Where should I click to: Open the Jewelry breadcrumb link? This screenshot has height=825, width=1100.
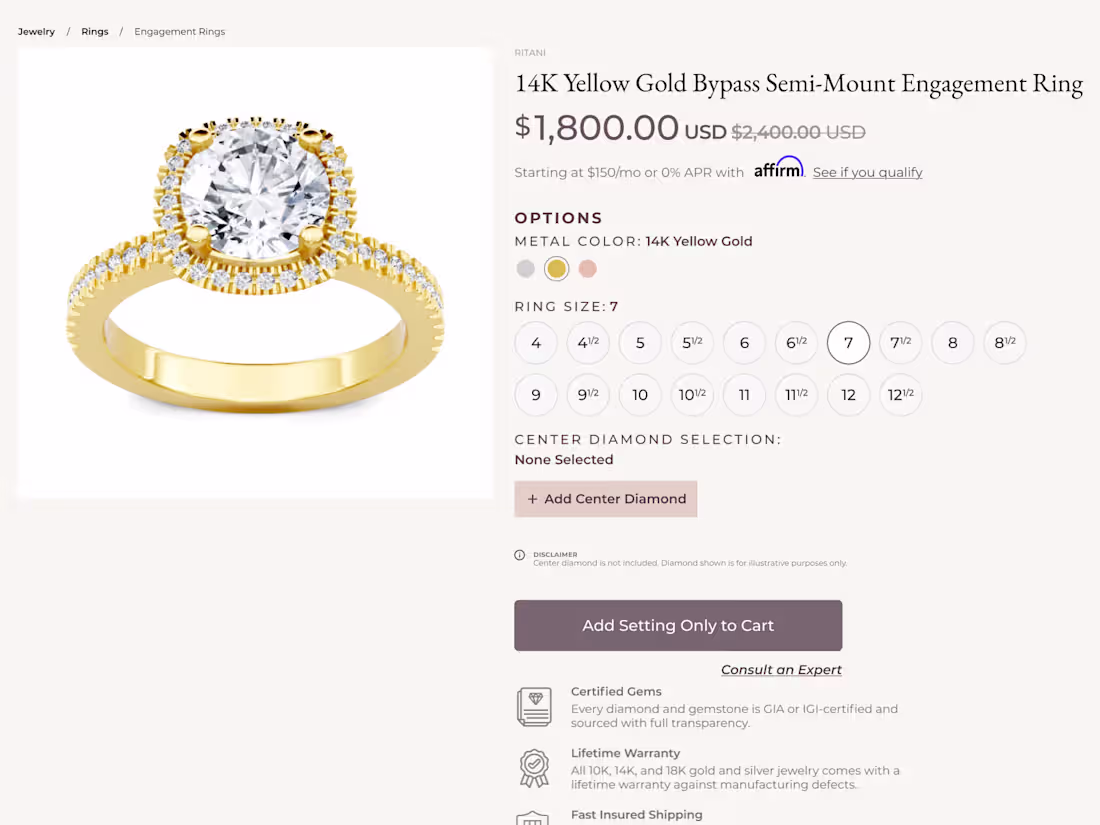click(x=36, y=31)
